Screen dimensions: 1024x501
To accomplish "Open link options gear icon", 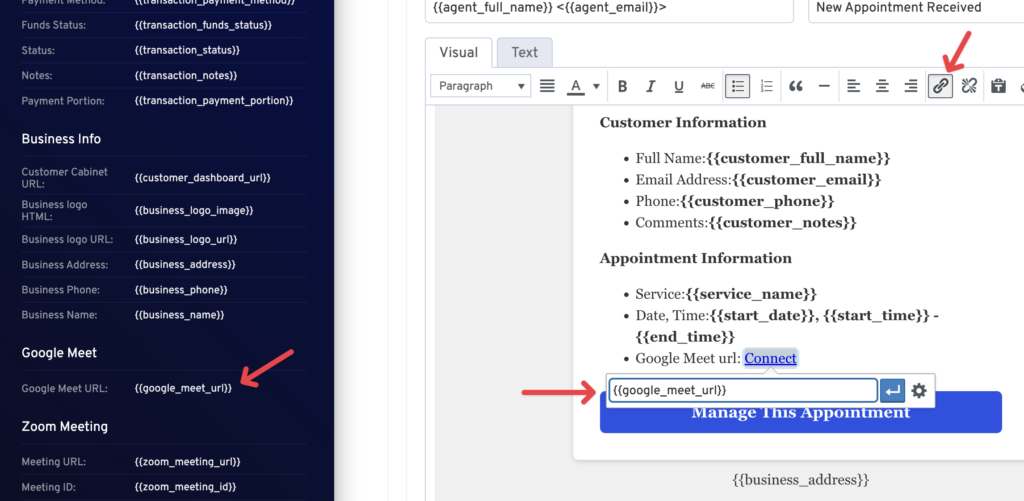I will tap(919, 391).
